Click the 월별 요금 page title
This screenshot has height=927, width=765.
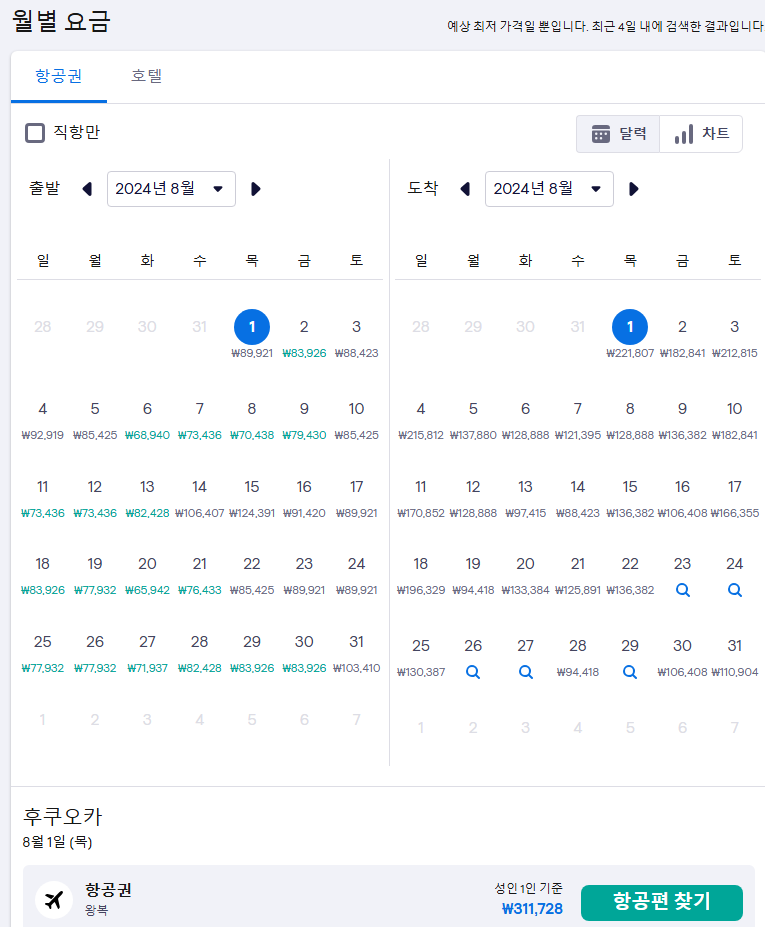61,21
